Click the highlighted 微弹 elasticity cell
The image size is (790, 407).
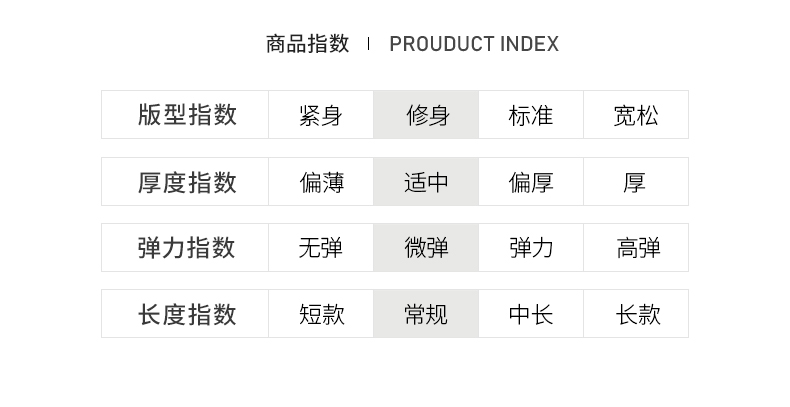(427, 248)
